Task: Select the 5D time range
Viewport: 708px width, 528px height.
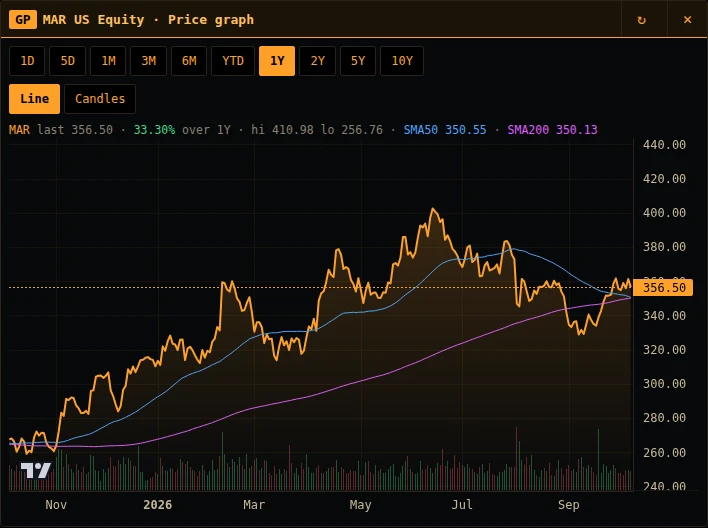Action: 67,61
